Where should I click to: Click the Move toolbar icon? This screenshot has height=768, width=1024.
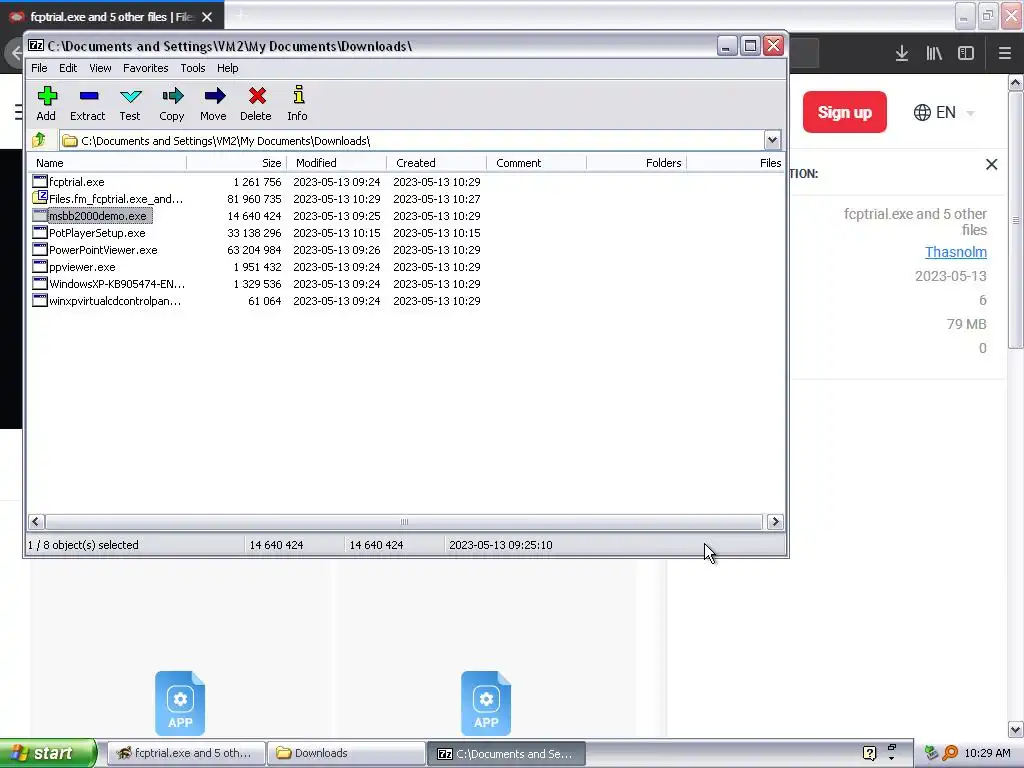click(x=214, y=96)
